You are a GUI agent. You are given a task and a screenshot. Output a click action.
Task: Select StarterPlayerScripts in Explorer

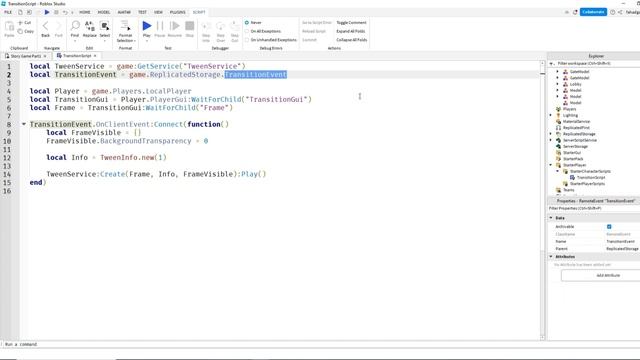587,184
